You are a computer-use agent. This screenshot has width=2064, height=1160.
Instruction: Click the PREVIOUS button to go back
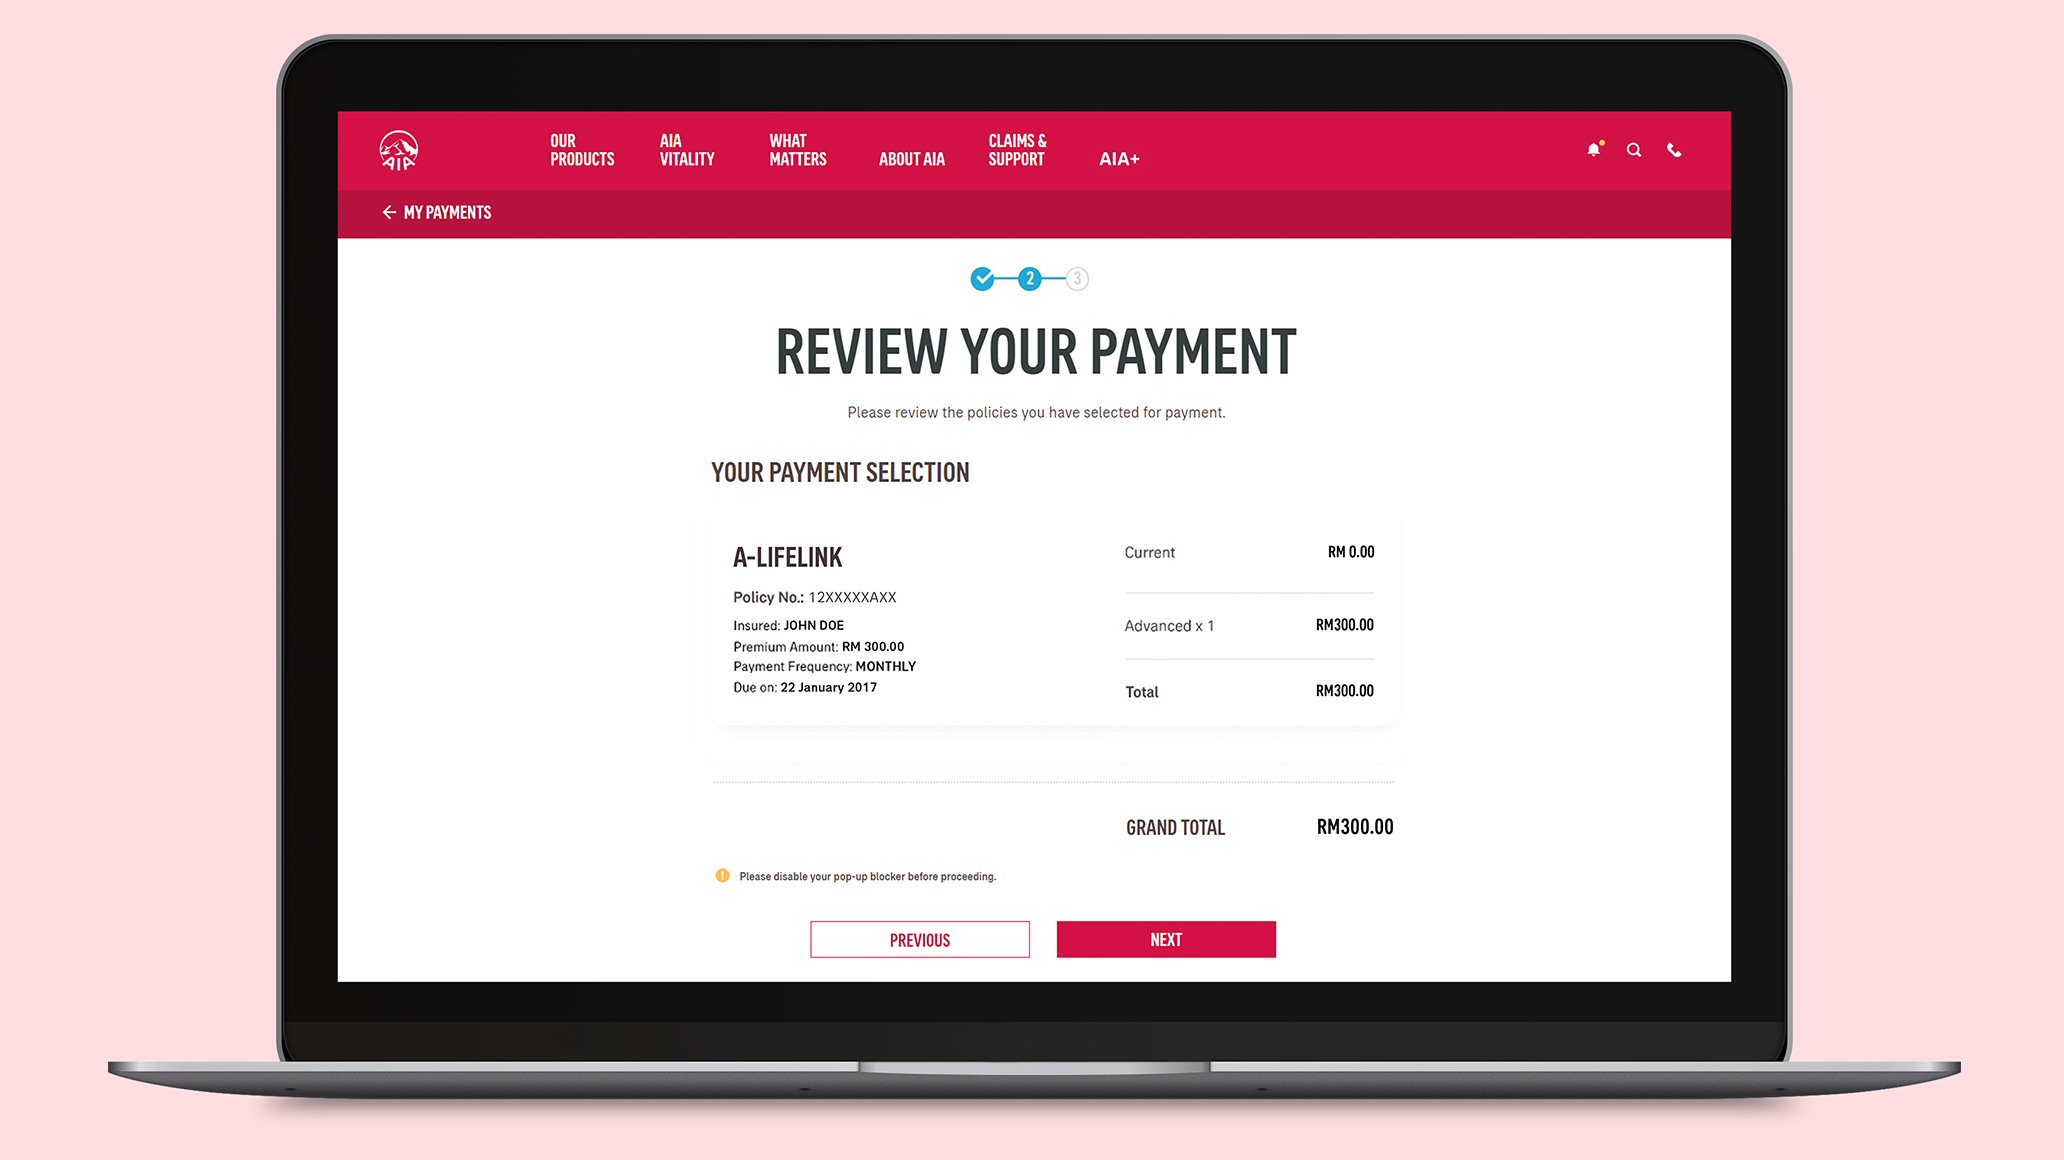(x=919, y=939)
